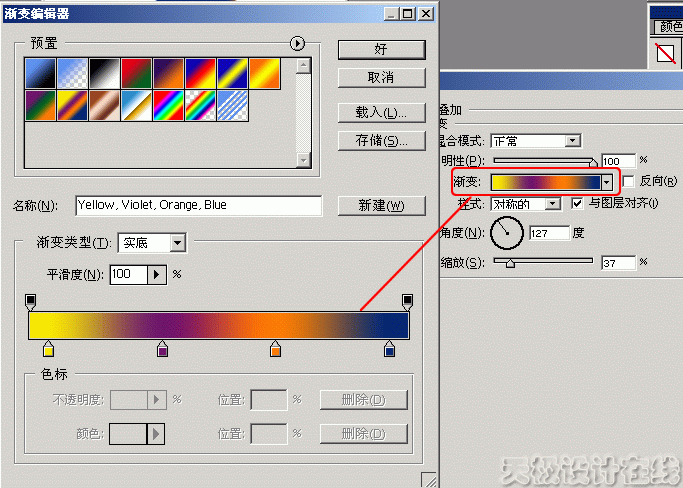Select the violet color stop
Screen dimensions: 683x488
[162, 349]
